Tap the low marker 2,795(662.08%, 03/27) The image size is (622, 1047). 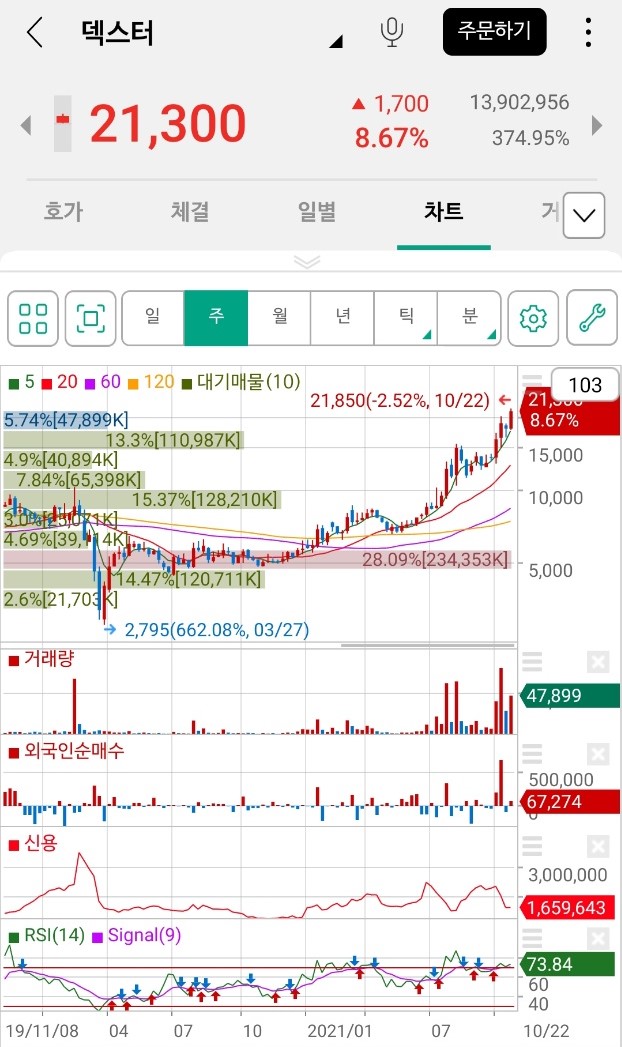(x=217, y=630)
